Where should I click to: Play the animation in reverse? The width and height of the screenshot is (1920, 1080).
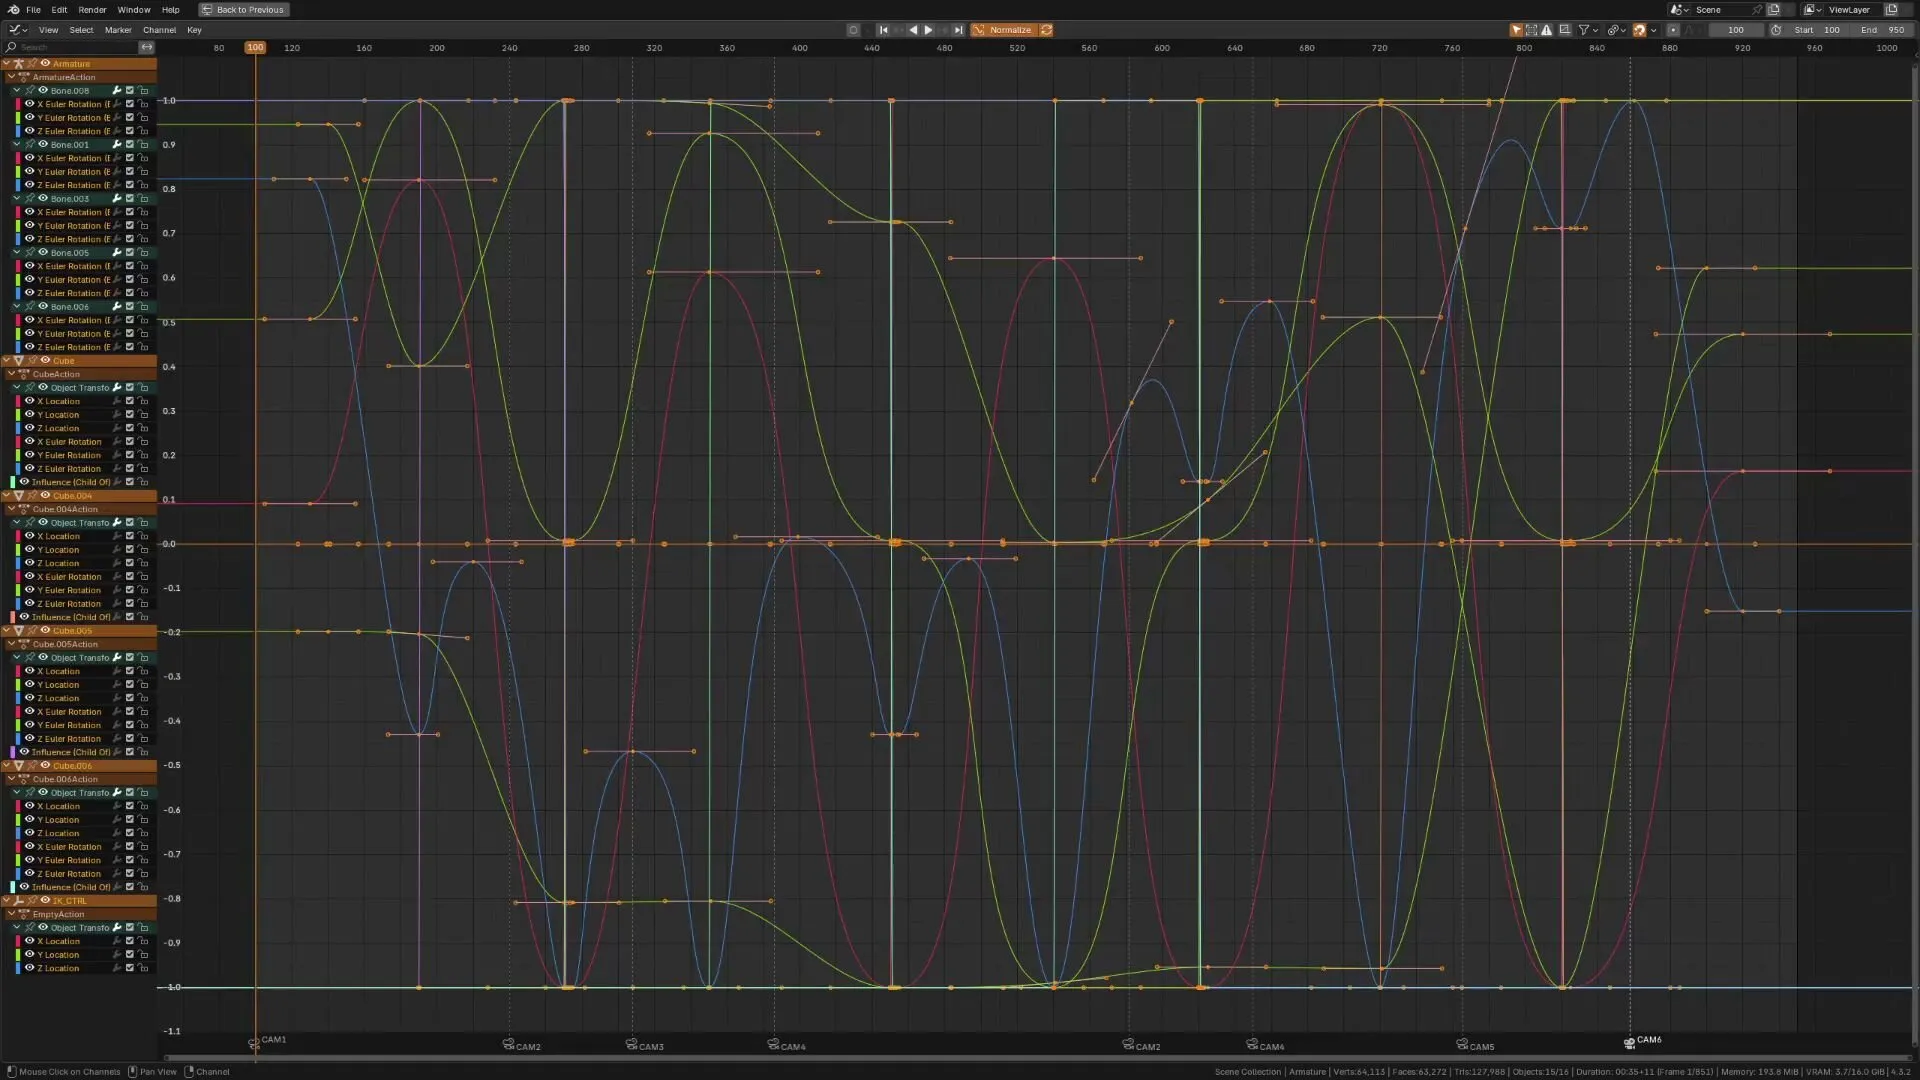click(913, 30)
